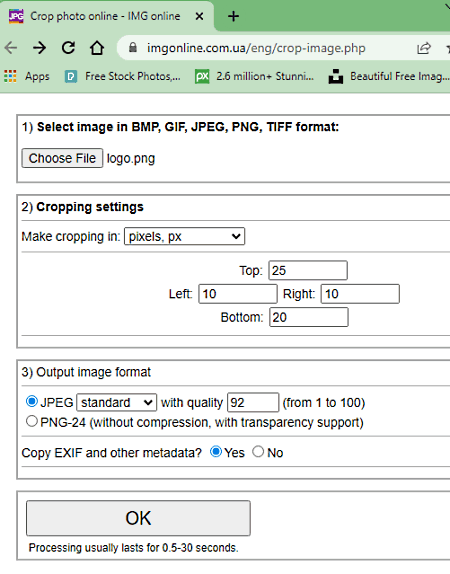The height and width of the screenshot is (574, 450).
Task: Open the Beautiful Free Images bookmark
Action: pos(389,77)
